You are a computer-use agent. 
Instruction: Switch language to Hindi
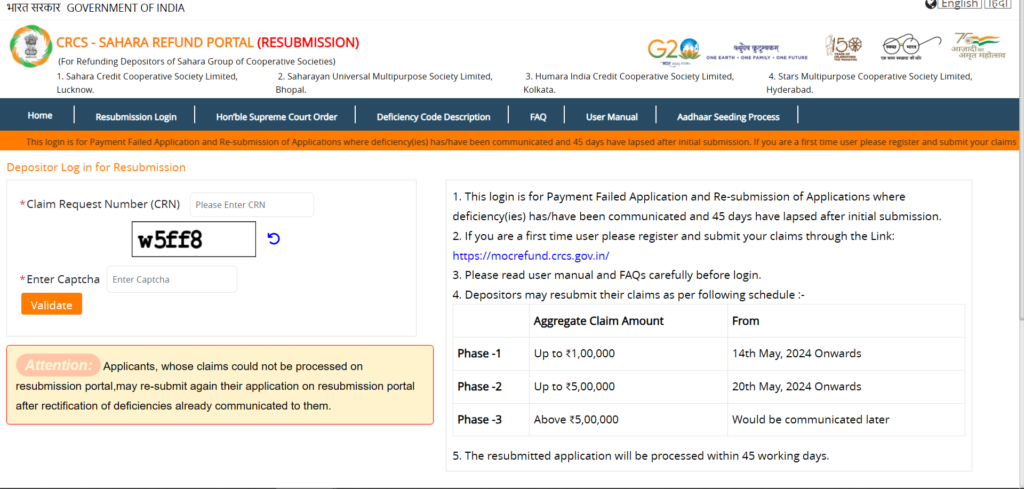(x=996, y=5)
